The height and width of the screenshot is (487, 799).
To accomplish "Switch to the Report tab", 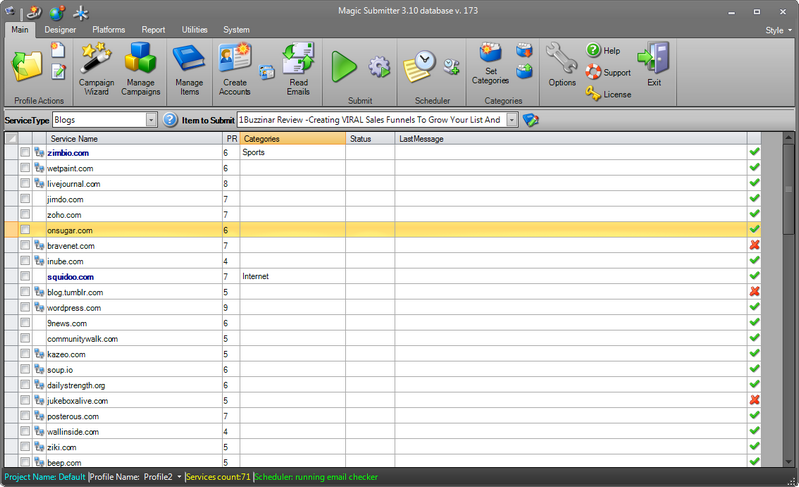I will (x=153, y=30).
